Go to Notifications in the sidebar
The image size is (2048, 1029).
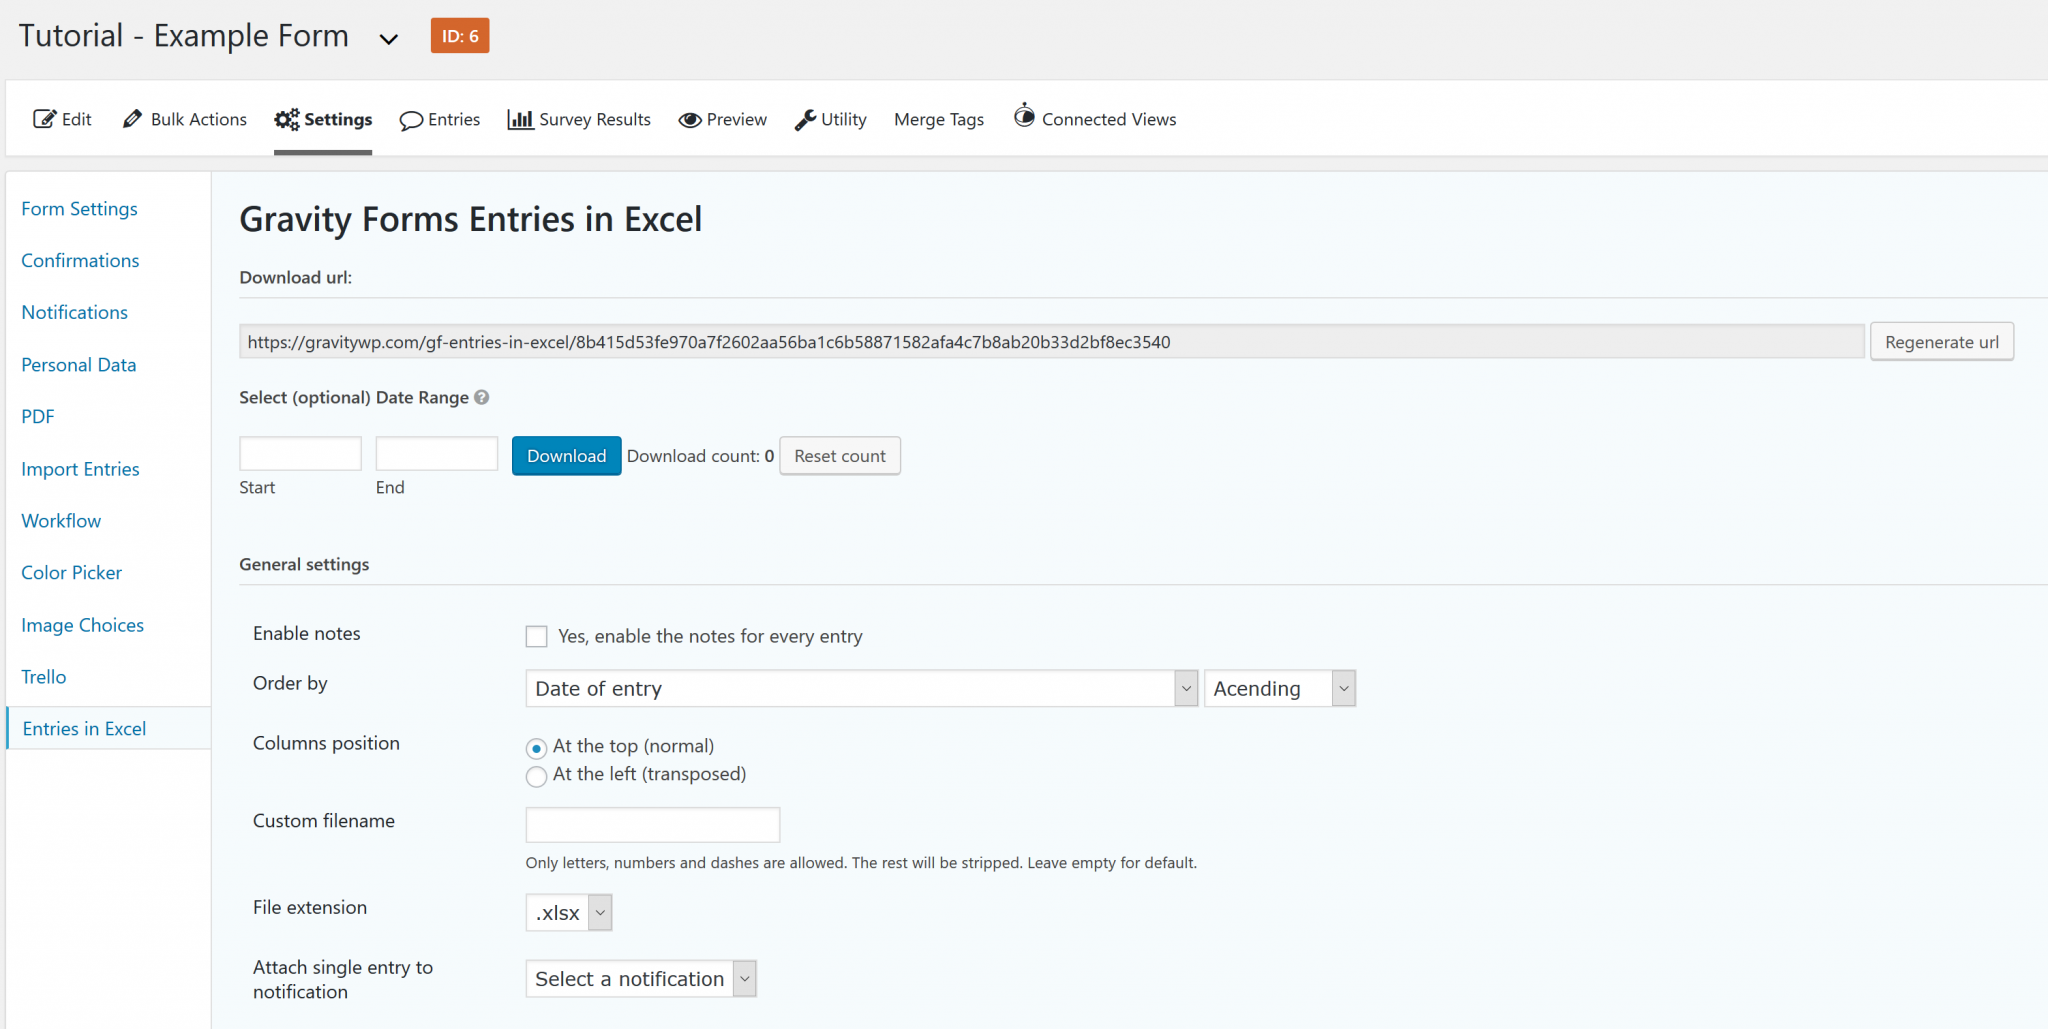coord(75,313)
